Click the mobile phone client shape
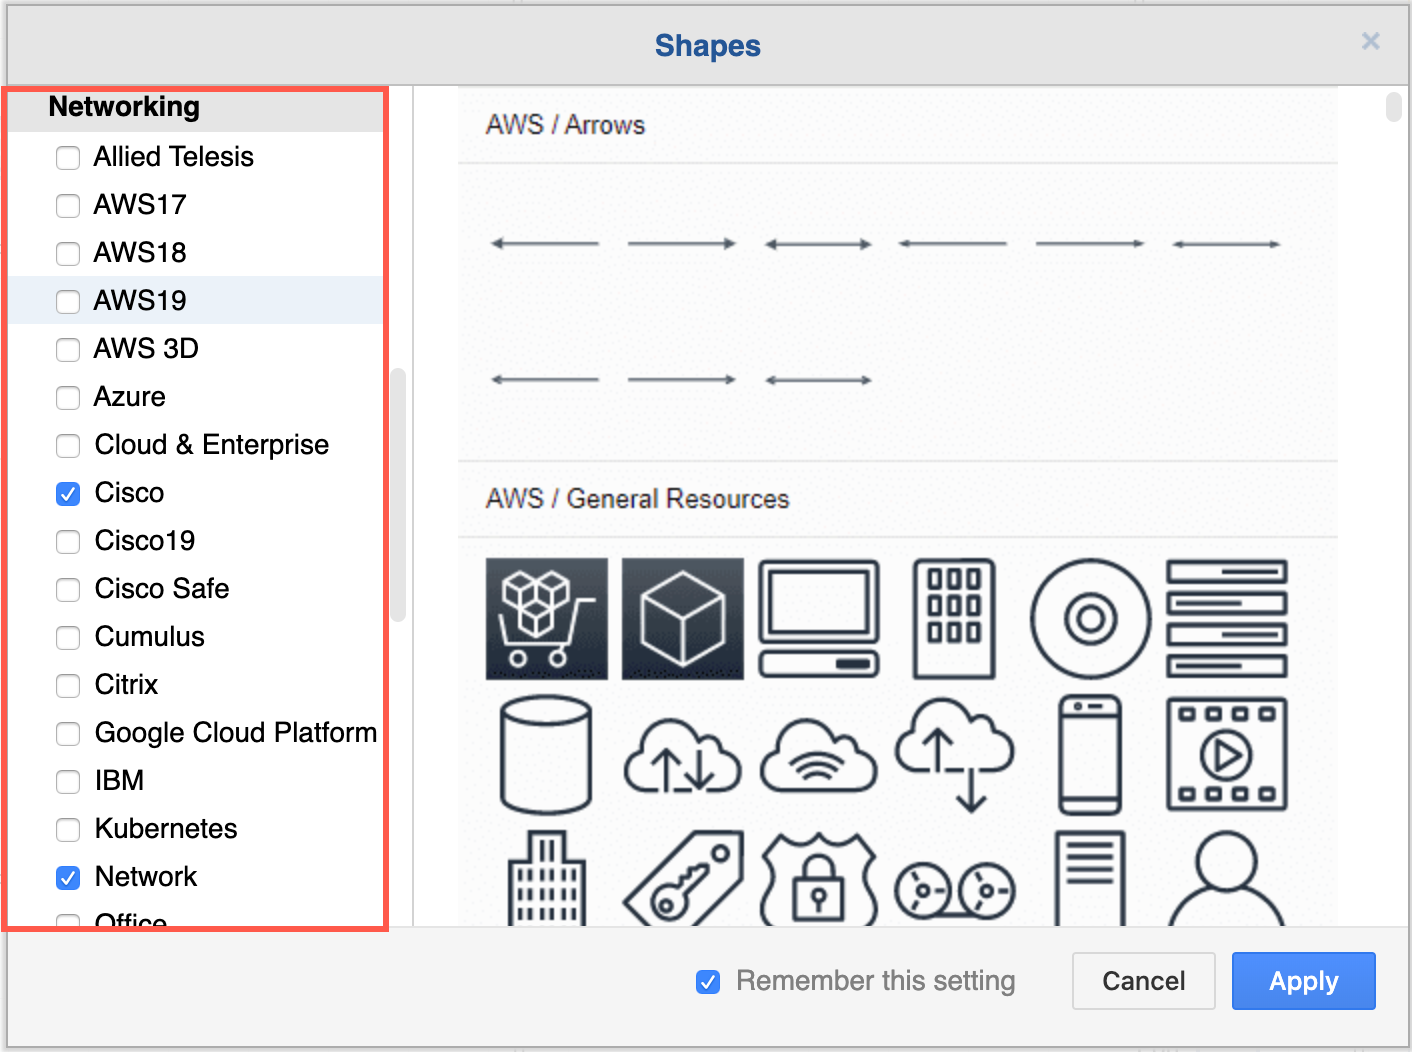Image resolution: width=1412 pixels, height=1052 pixels. (x=1090, y=754)
